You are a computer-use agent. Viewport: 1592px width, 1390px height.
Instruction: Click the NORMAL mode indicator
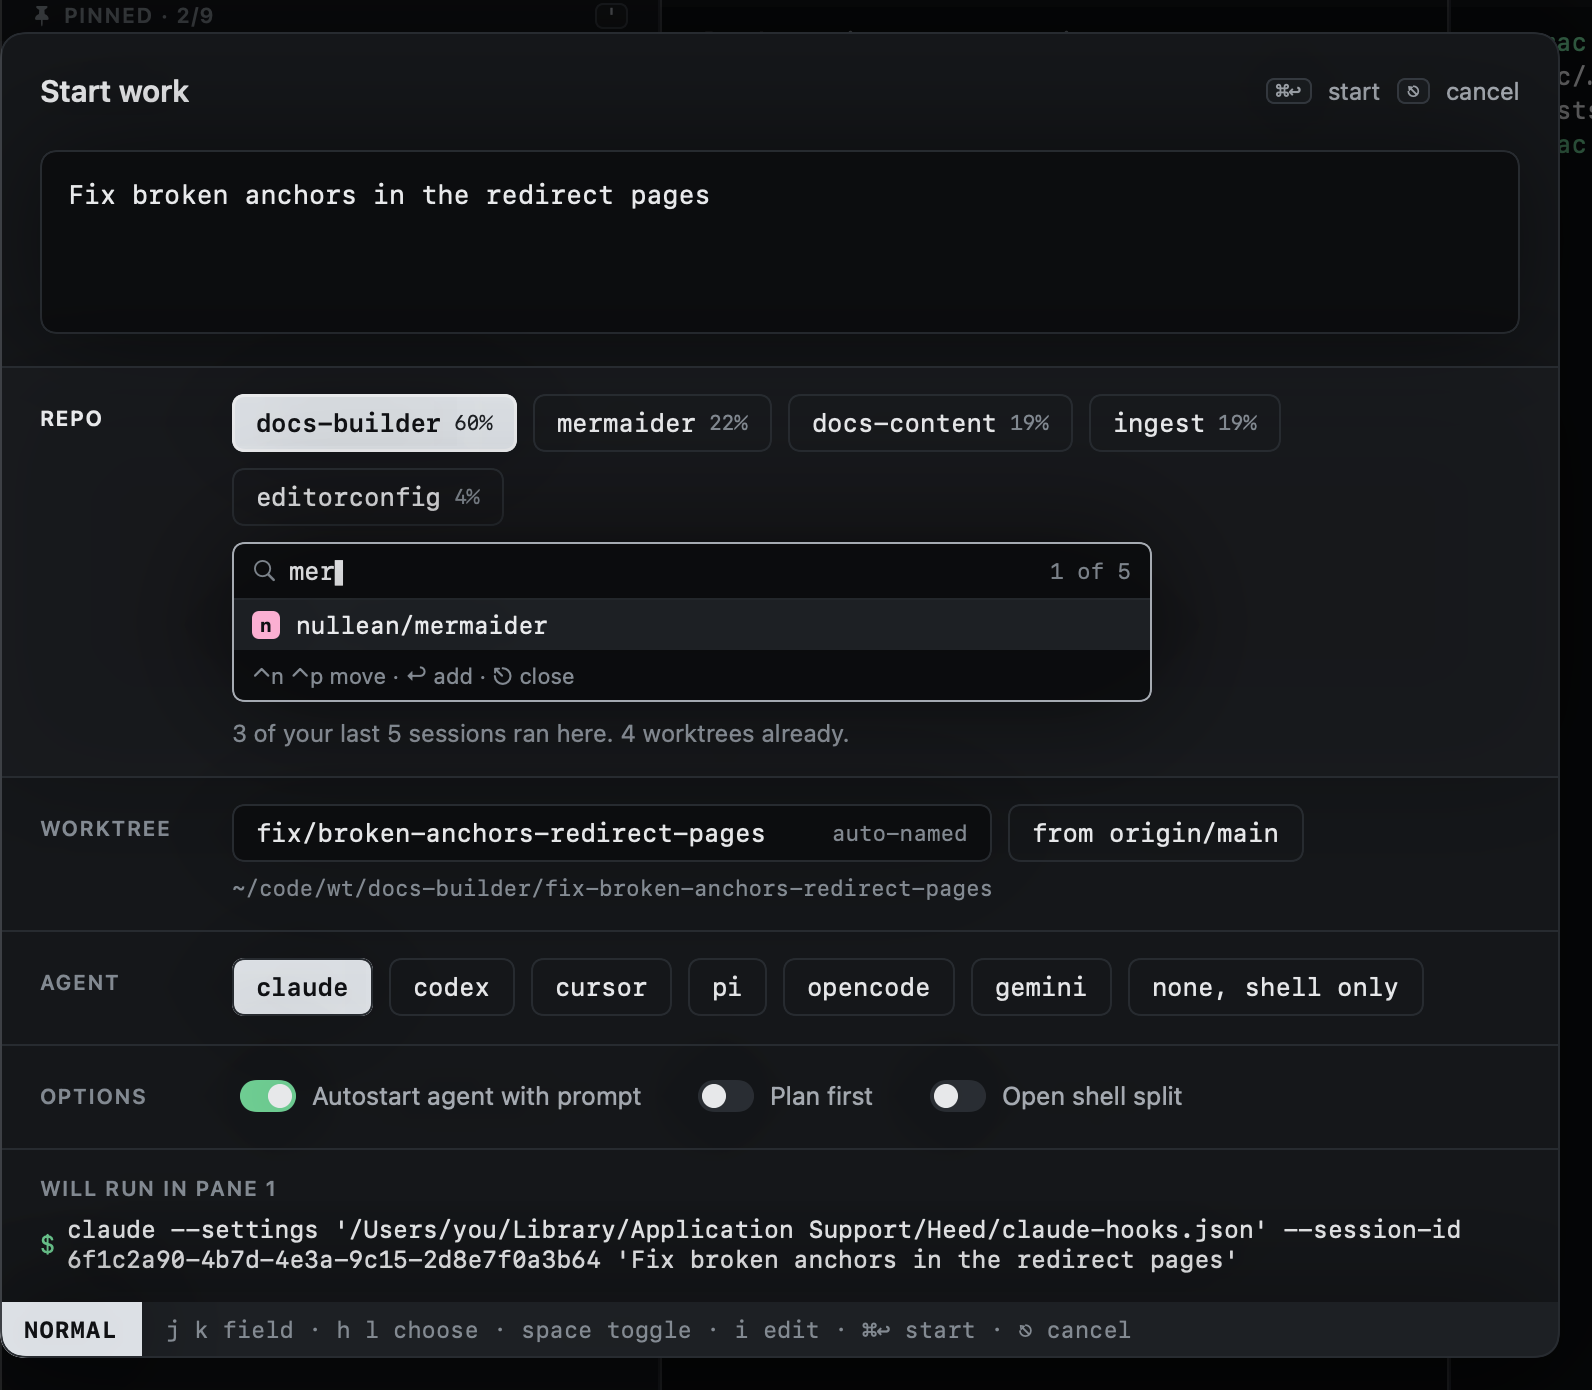click(71, 1329)
